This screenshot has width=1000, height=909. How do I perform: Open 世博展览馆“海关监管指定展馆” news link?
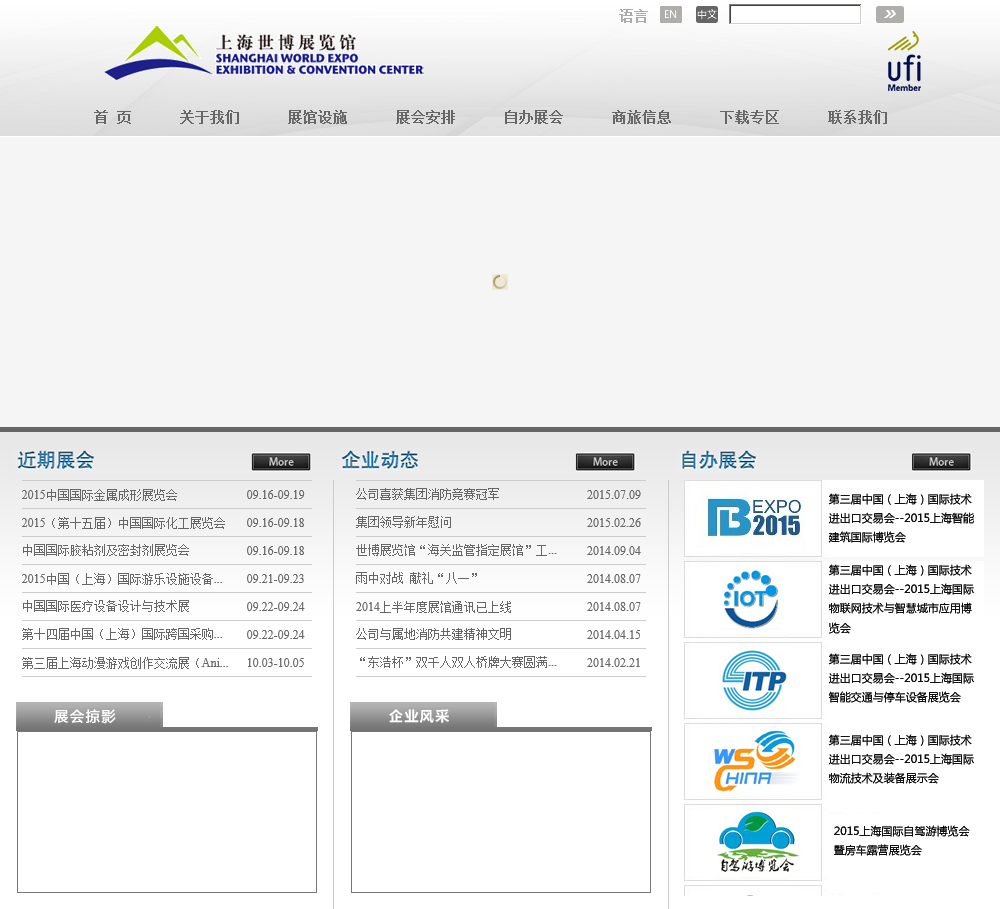(x=456, y=551)
